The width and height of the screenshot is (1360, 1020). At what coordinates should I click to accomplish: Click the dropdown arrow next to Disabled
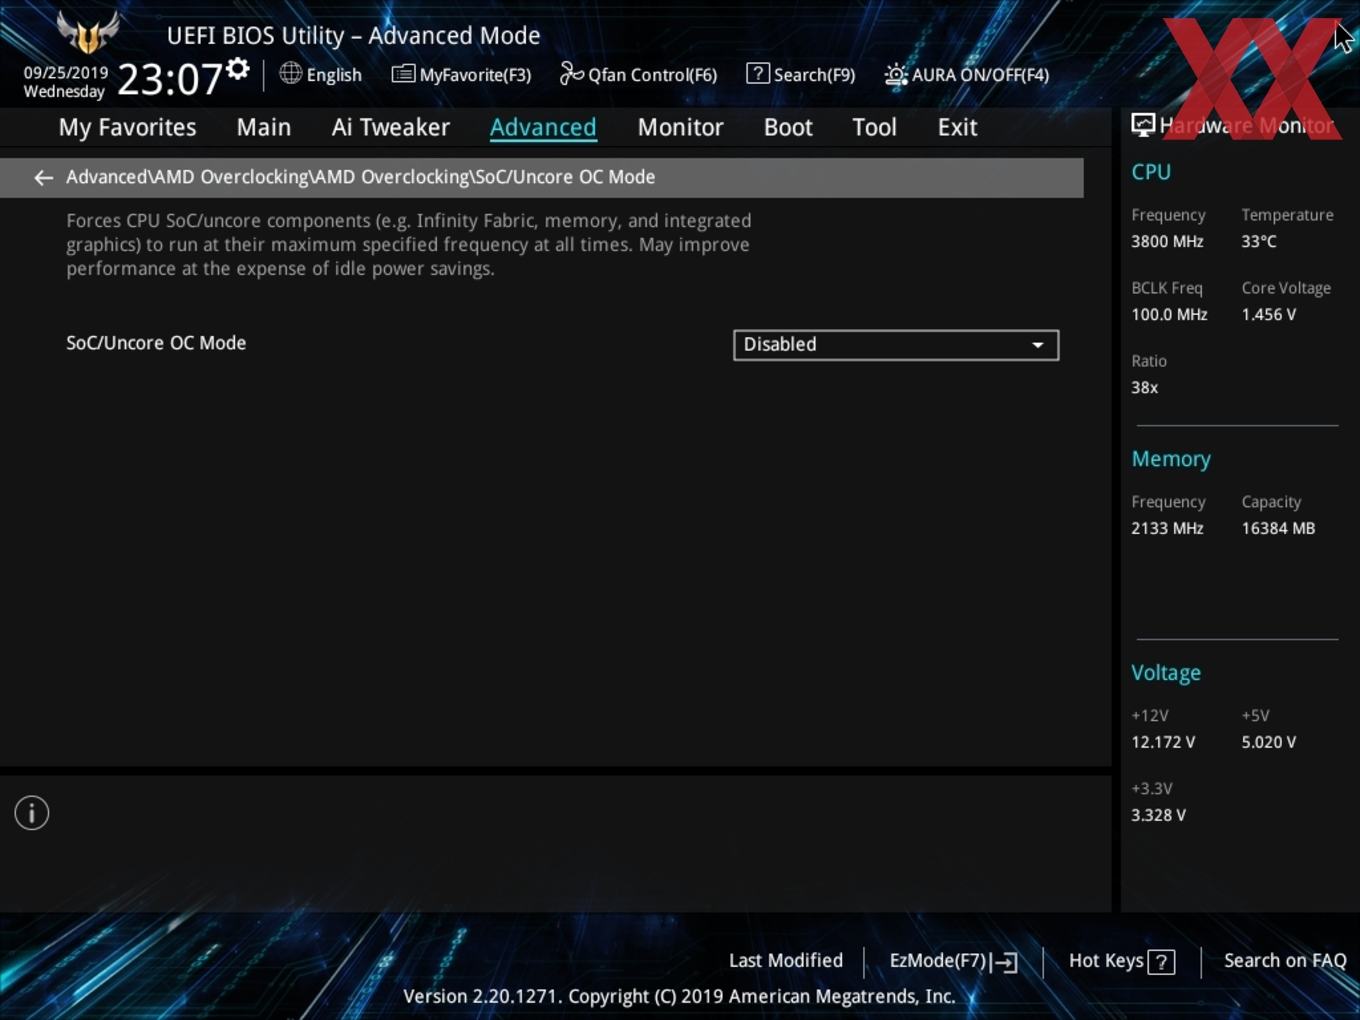(x=1038, y=345)
